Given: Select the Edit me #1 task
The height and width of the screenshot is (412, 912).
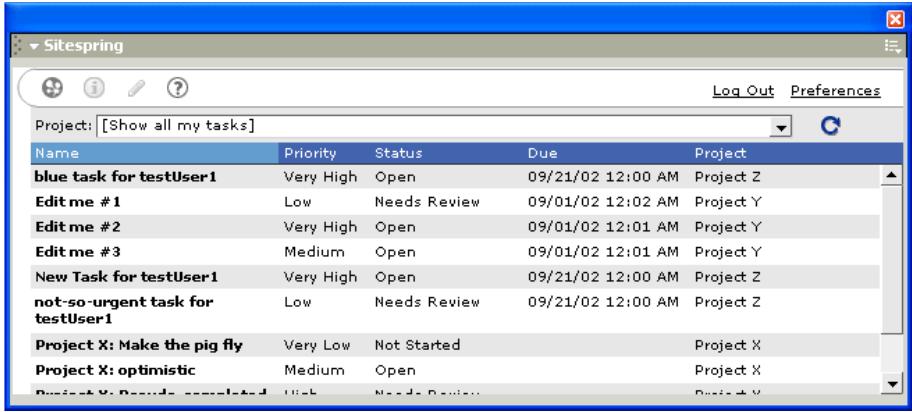Looking at the screenshot, I should (78, 202).
